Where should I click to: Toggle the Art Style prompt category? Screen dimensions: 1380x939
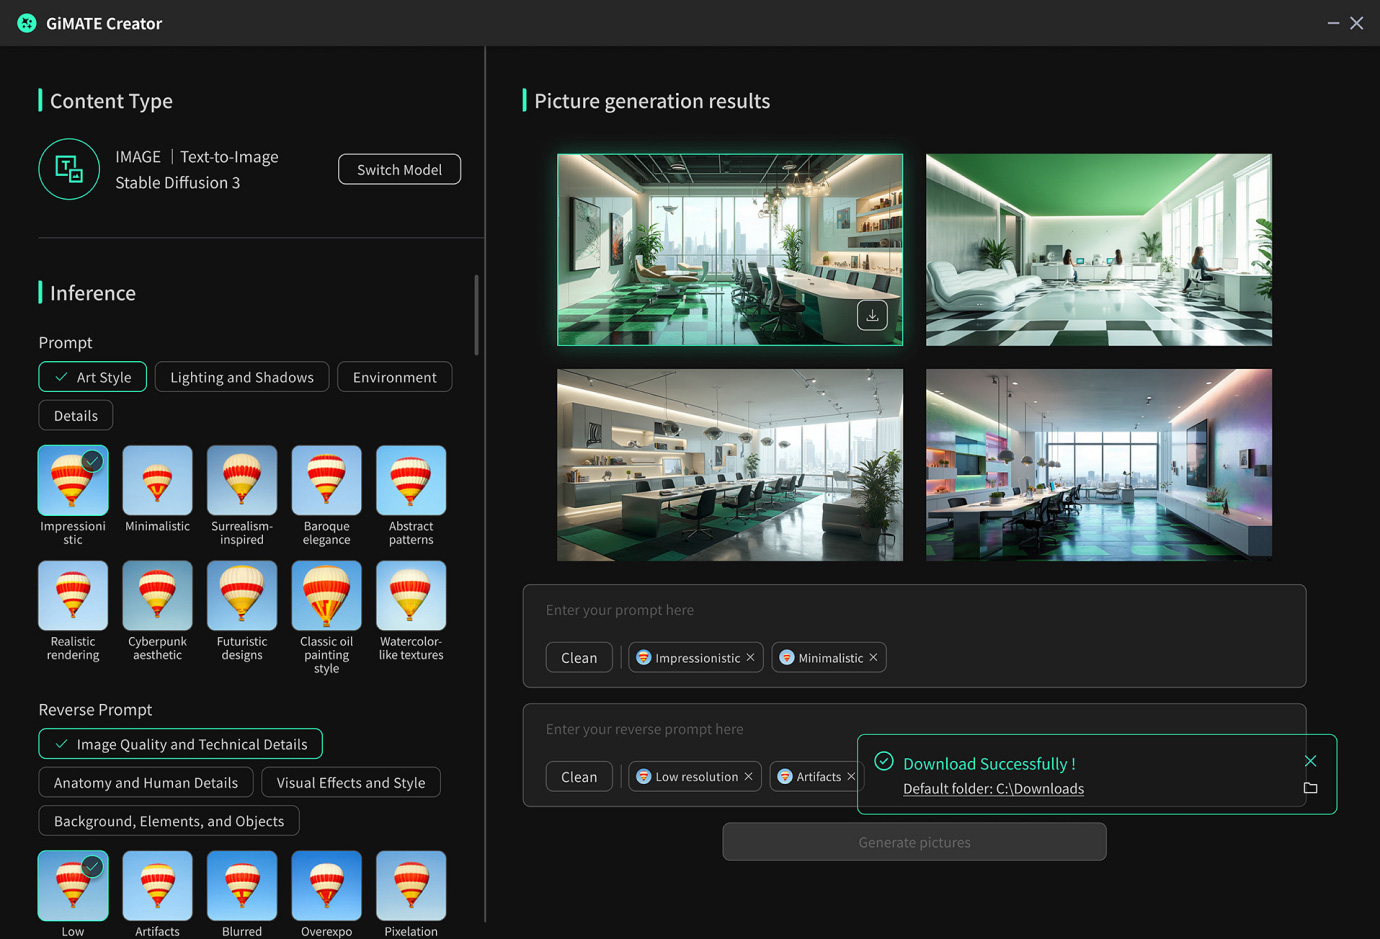[x=93, y=377]
